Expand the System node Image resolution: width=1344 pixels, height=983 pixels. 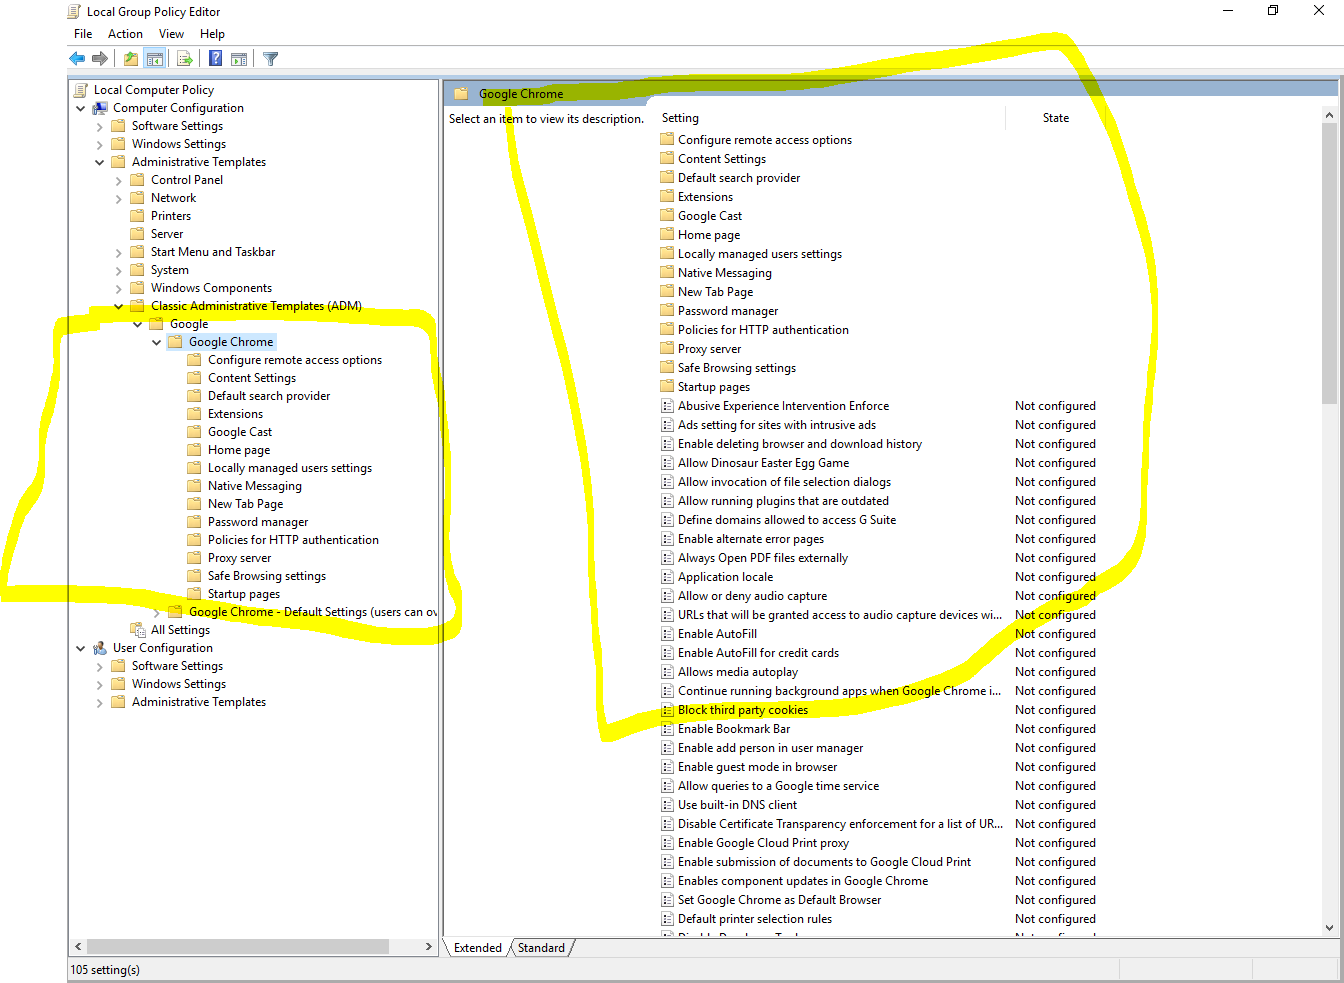pos(119,271)
